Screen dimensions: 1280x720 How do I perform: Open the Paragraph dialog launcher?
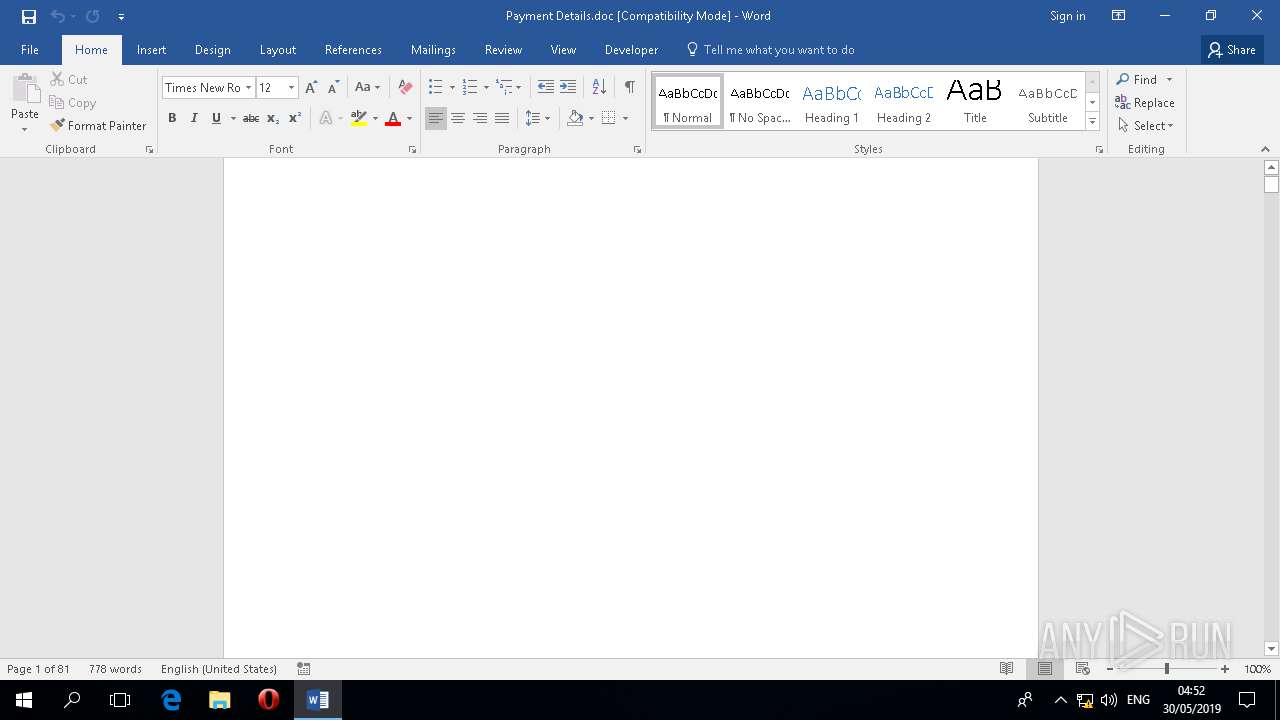(637, 150)
